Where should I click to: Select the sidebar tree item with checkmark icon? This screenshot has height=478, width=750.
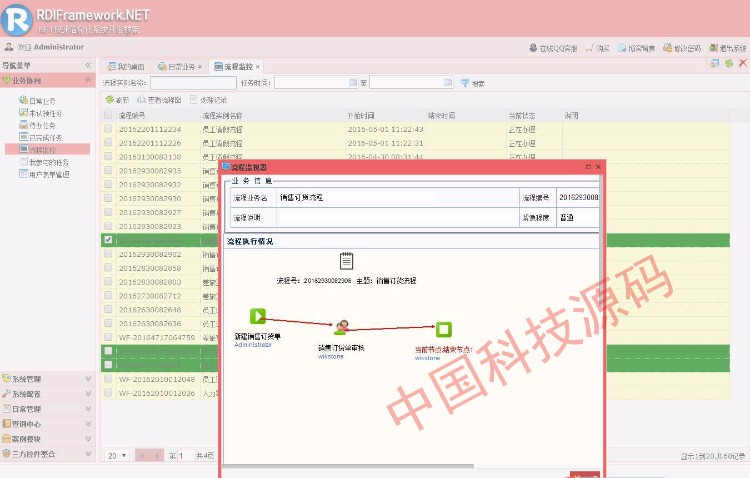click(41, 113)
